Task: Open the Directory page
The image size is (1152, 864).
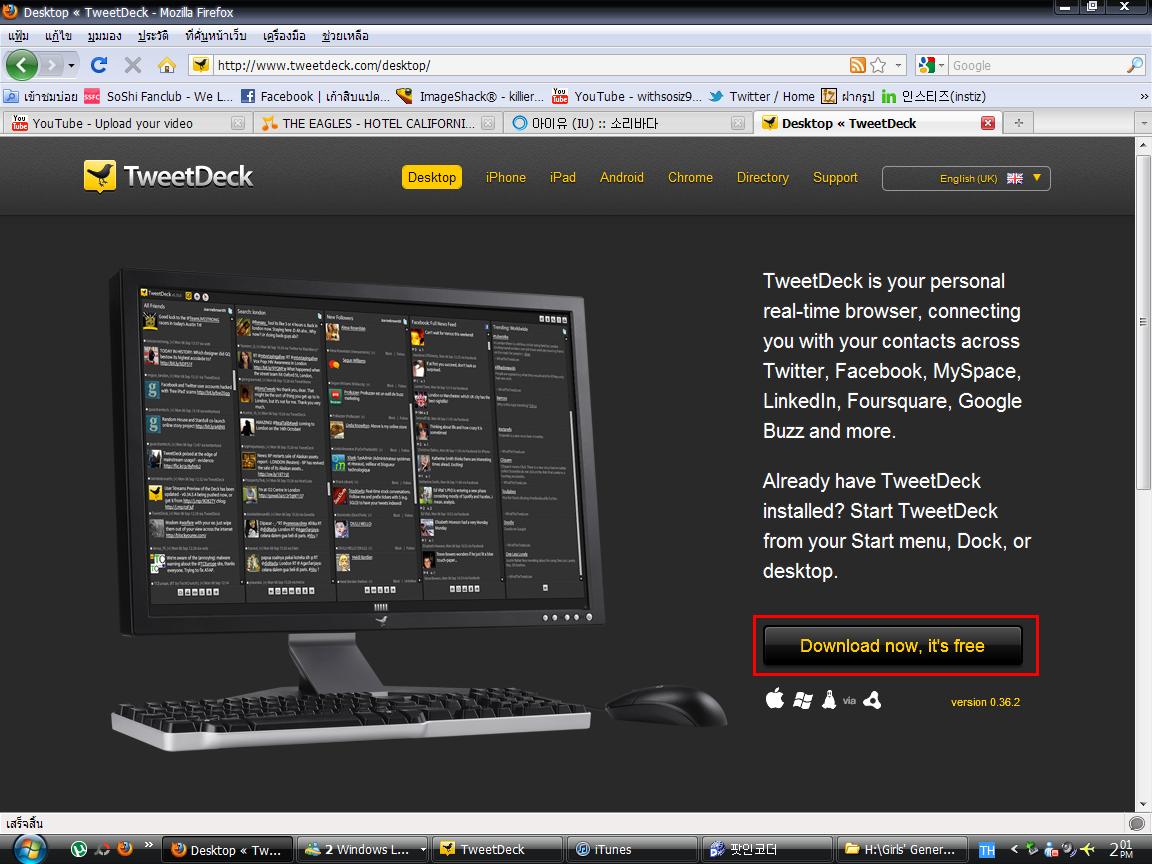Action: 763,177
